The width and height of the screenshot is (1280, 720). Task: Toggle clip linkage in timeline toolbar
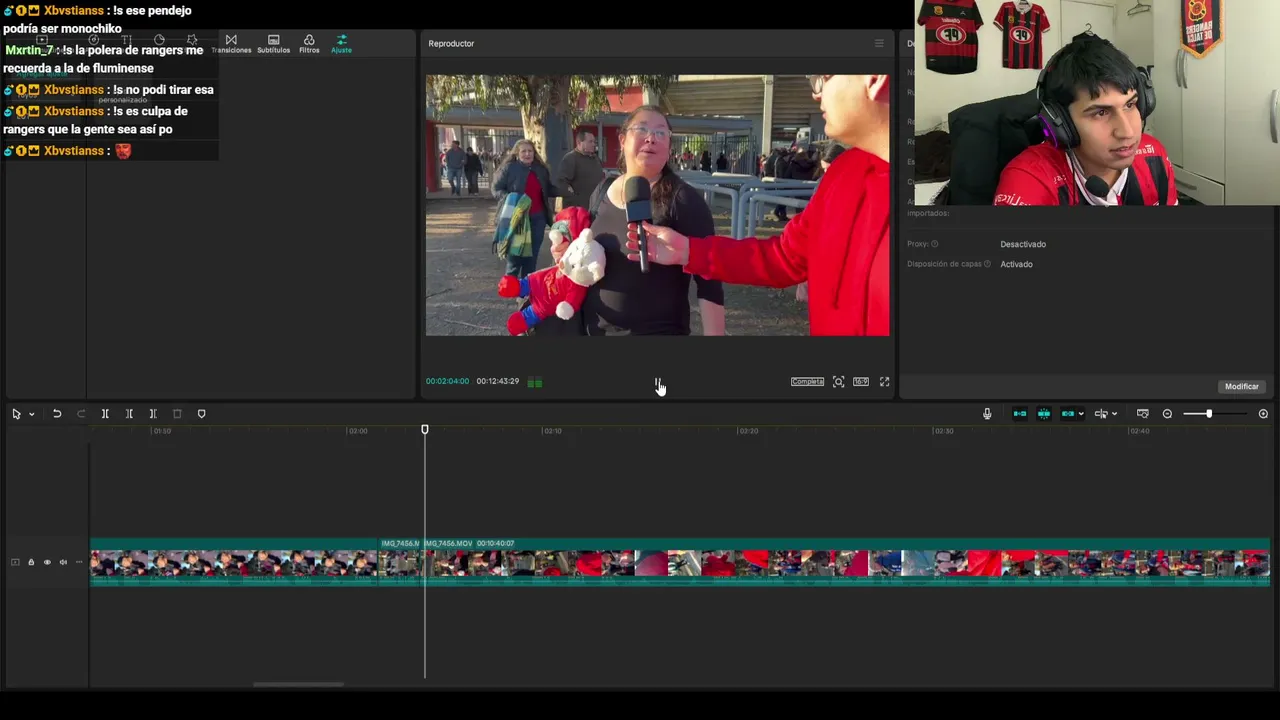tap(1068, 414)
